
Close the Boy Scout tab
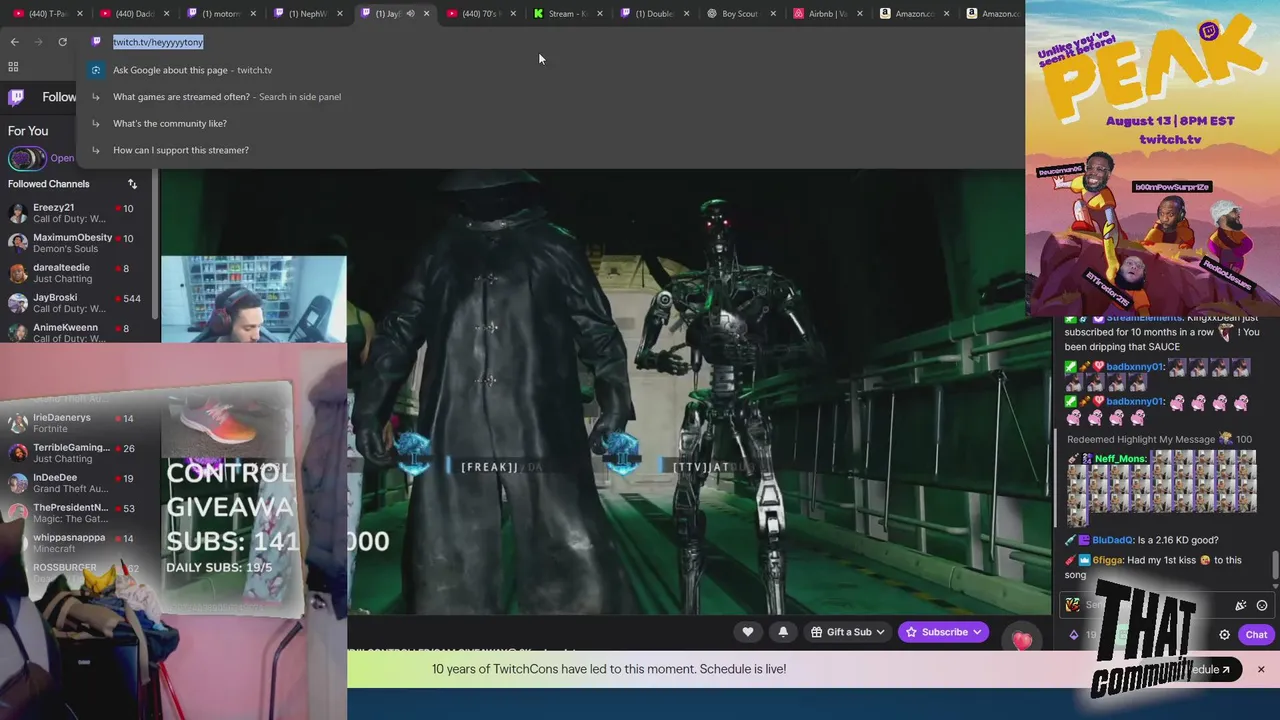773,14
